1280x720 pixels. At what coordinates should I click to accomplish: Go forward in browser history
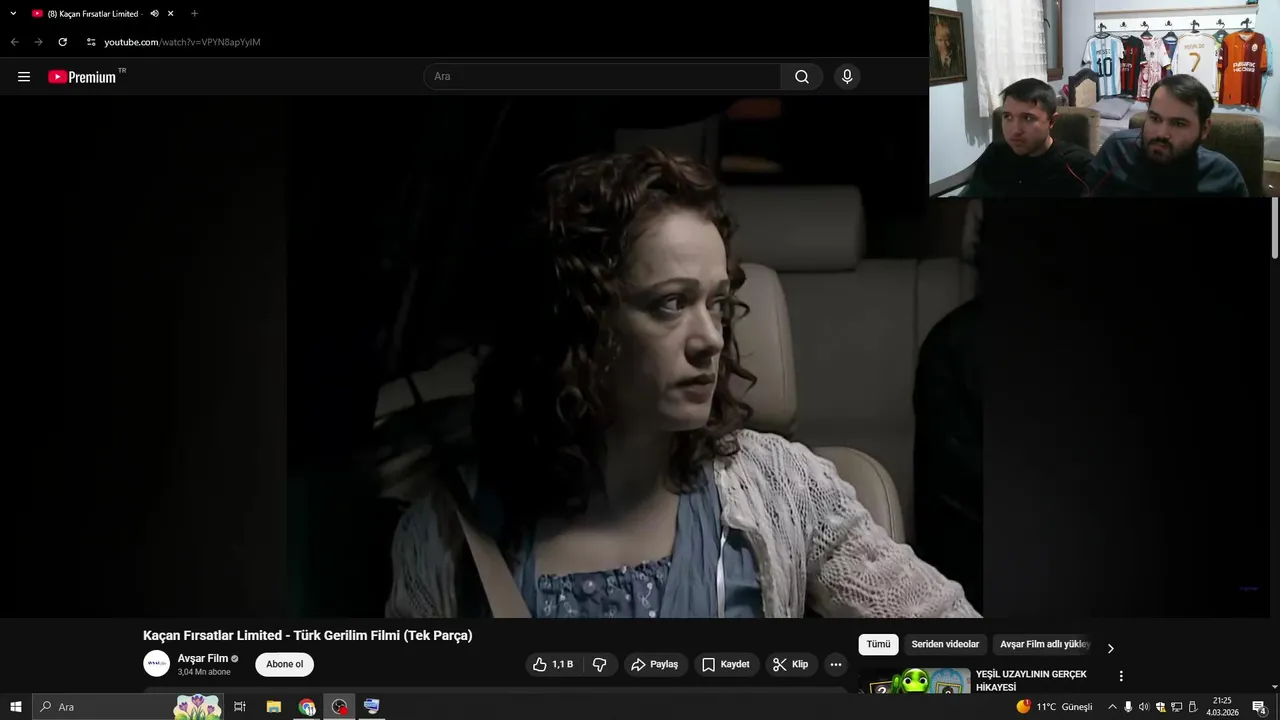(x=38, y=42)
